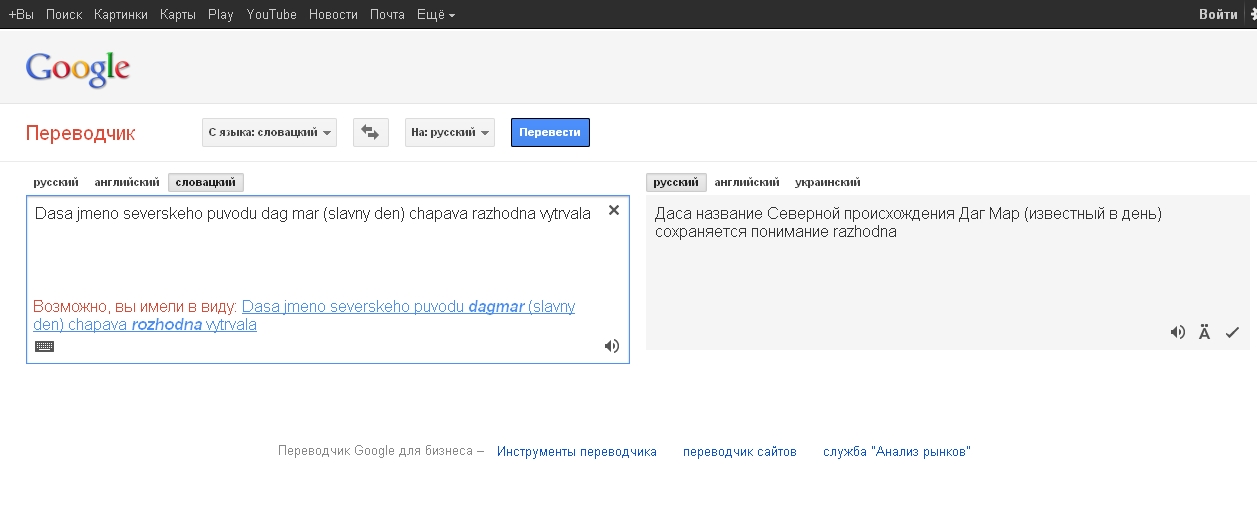This screenshot has height=515, width=1257.
Task: Open служба "Анализ рынков" link
Action: coord(897,451)
